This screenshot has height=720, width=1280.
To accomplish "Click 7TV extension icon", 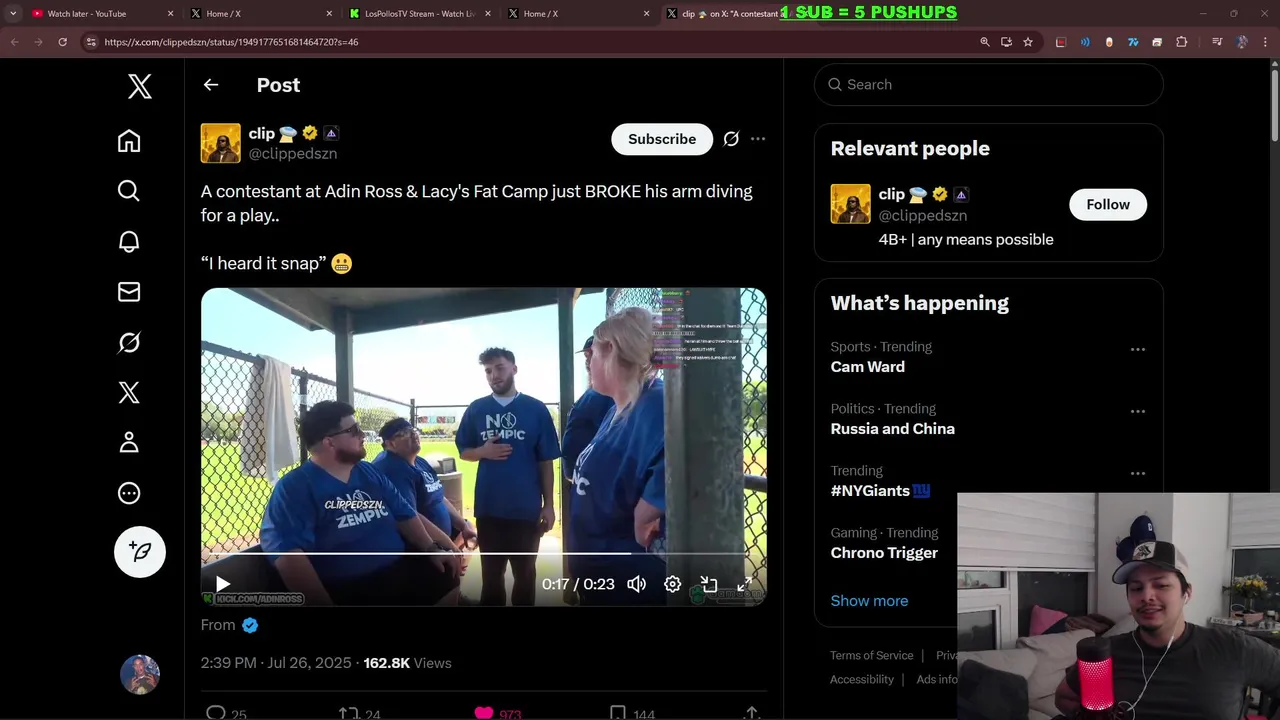I will pyautogui.click(x=1133, y=42).
